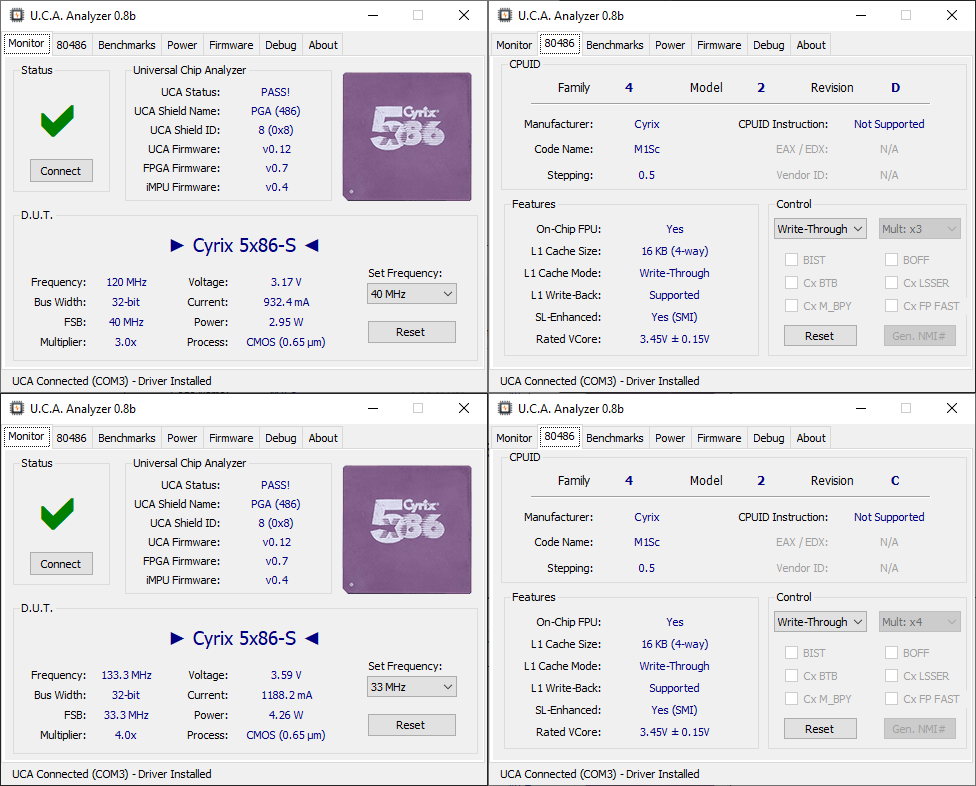The image size is (976, 786).
Task: Click the app icon in the Revision C window title bar
Action: (x=505, y=408)
